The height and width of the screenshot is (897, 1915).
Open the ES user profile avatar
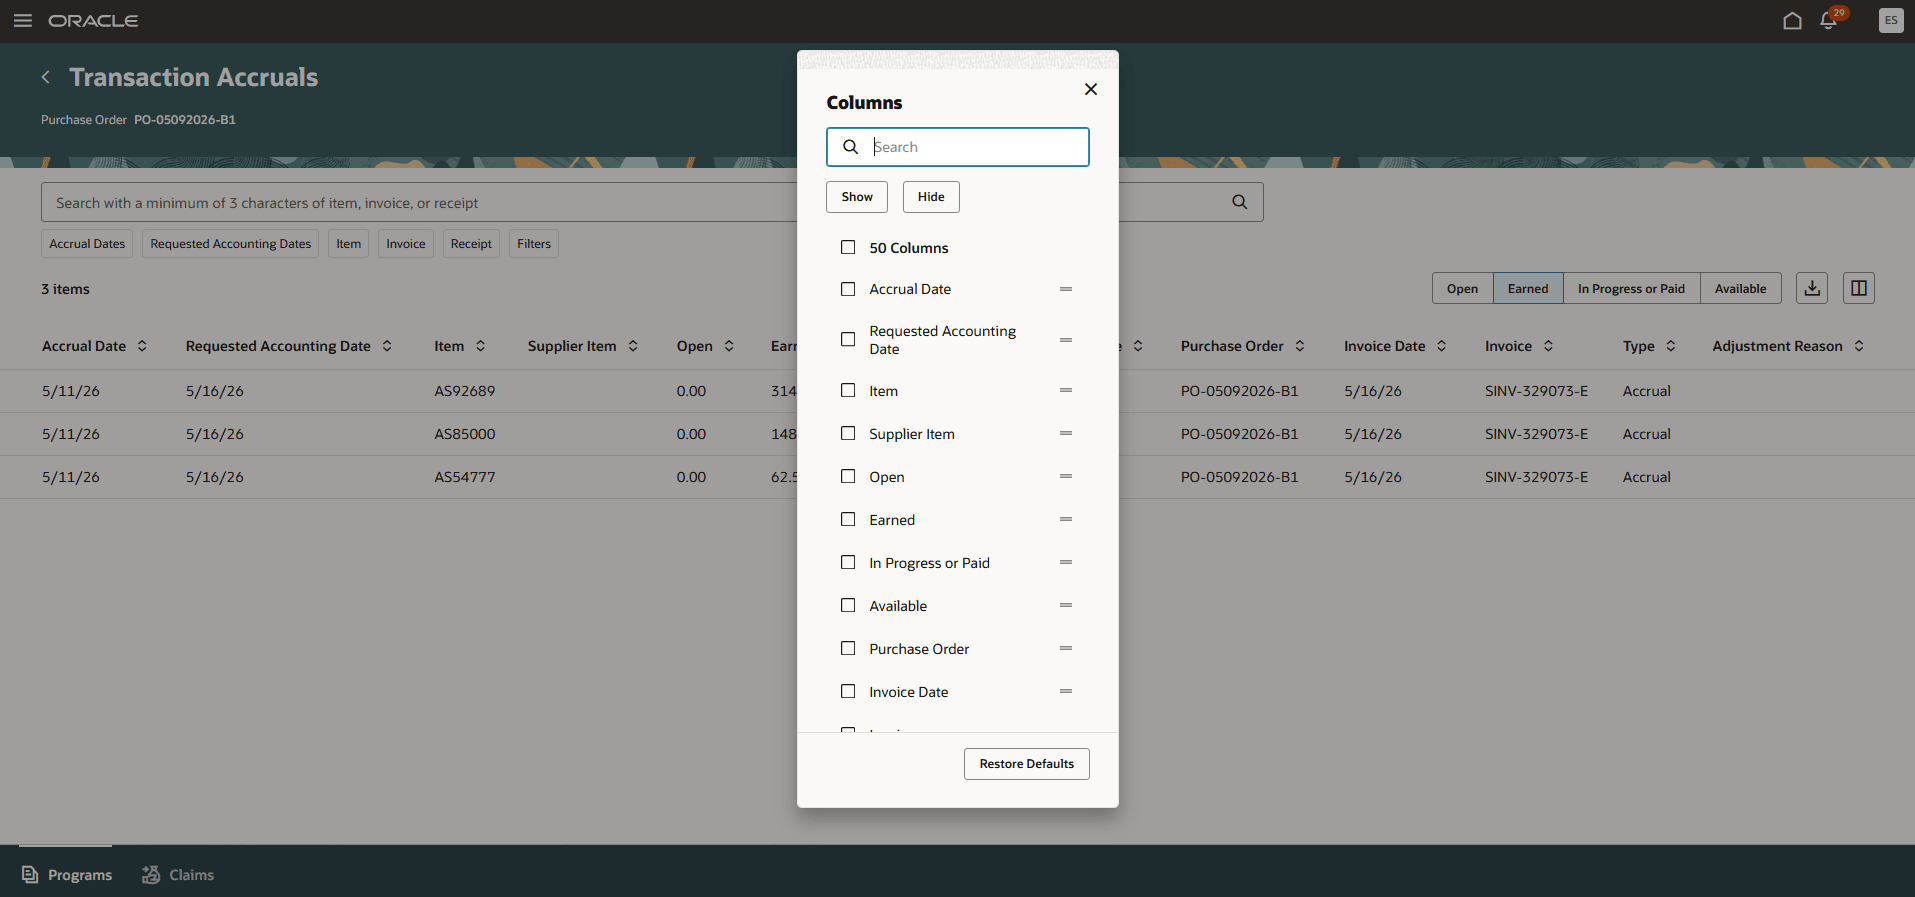1891,21
